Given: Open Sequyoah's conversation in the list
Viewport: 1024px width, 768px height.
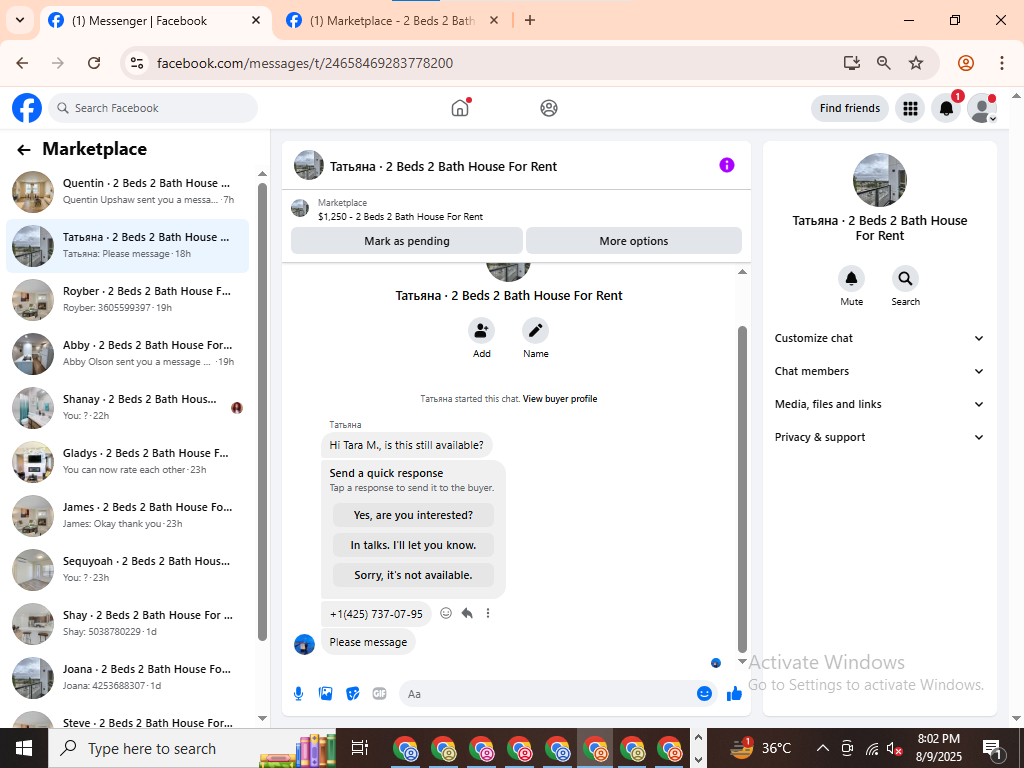Looking at the screenshot, I should tap(127, 569).
